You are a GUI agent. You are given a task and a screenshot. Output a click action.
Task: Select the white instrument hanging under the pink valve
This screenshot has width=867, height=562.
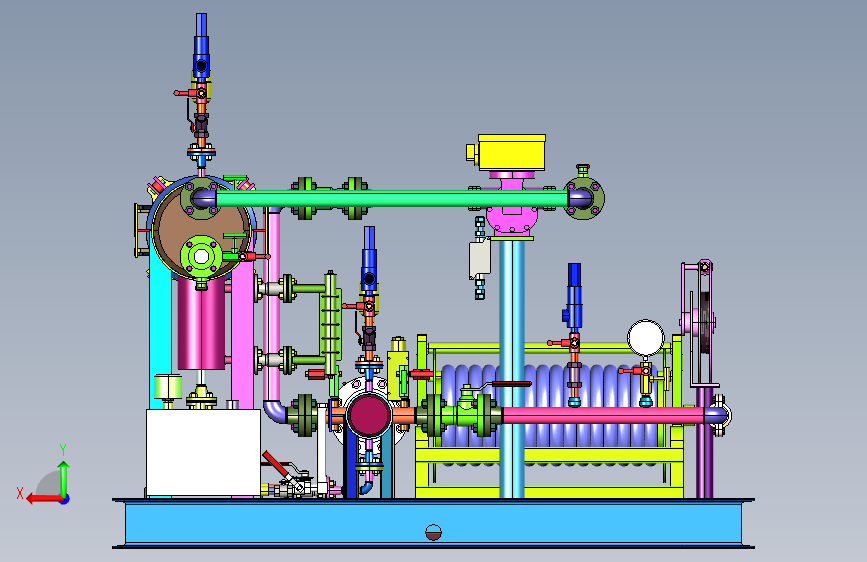pyautogui.click(x=479, y=259)
